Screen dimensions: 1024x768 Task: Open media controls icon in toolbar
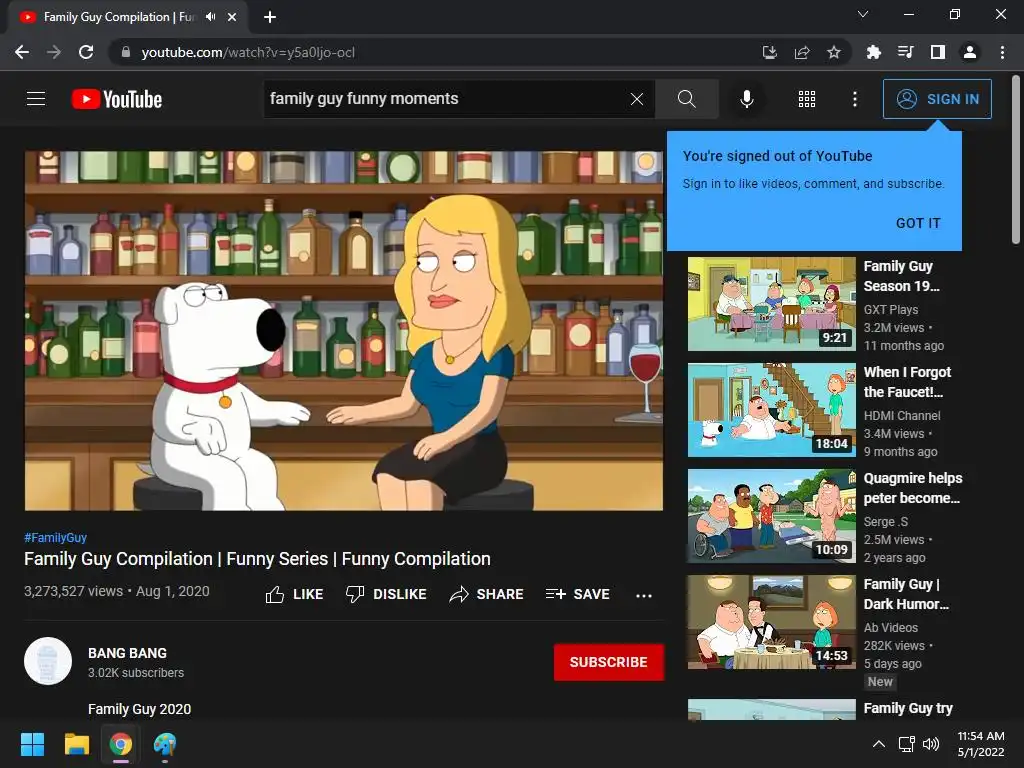tap(905, 52)
